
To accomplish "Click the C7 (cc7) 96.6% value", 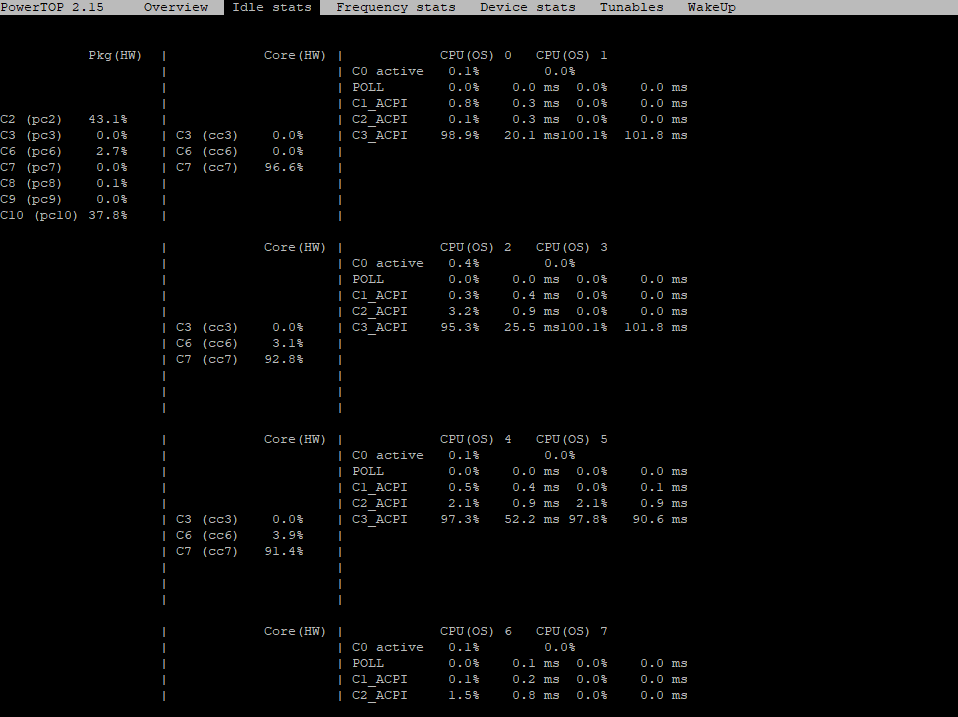I will (x=283, y=167).
